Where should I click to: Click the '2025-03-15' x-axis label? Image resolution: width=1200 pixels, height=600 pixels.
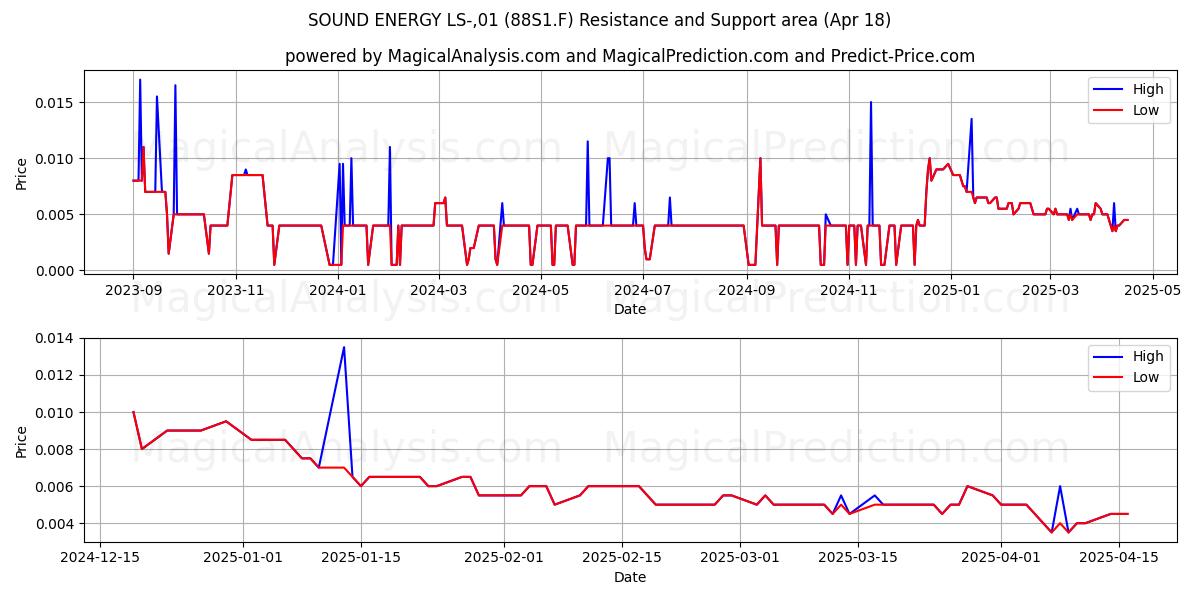858,558
